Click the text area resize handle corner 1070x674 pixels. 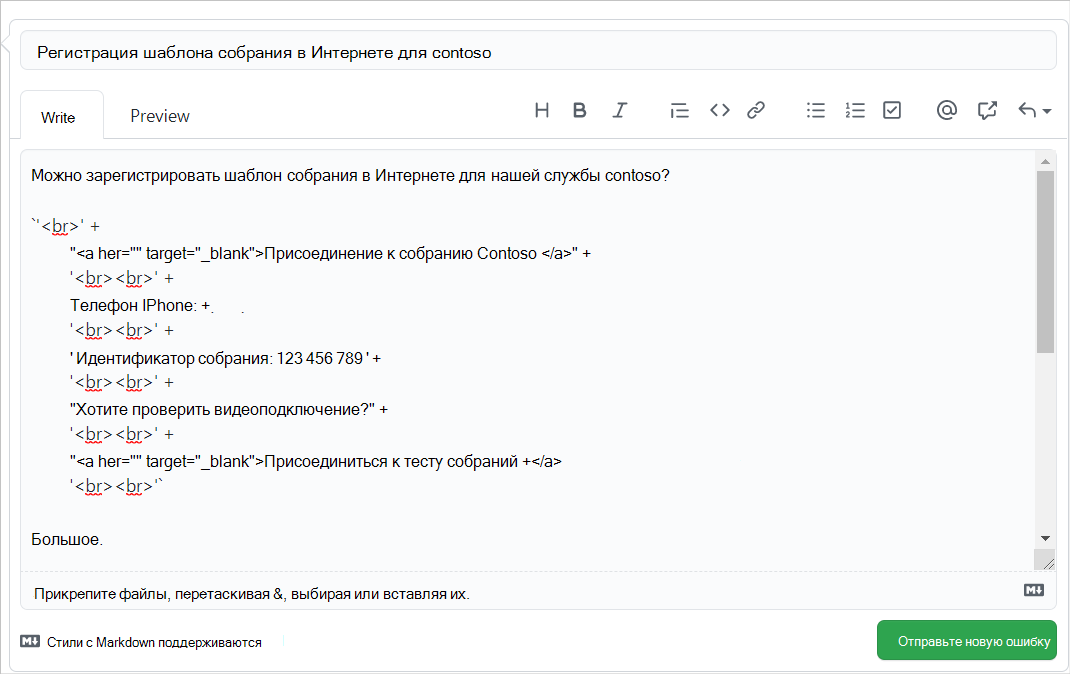pos(1046,561)
